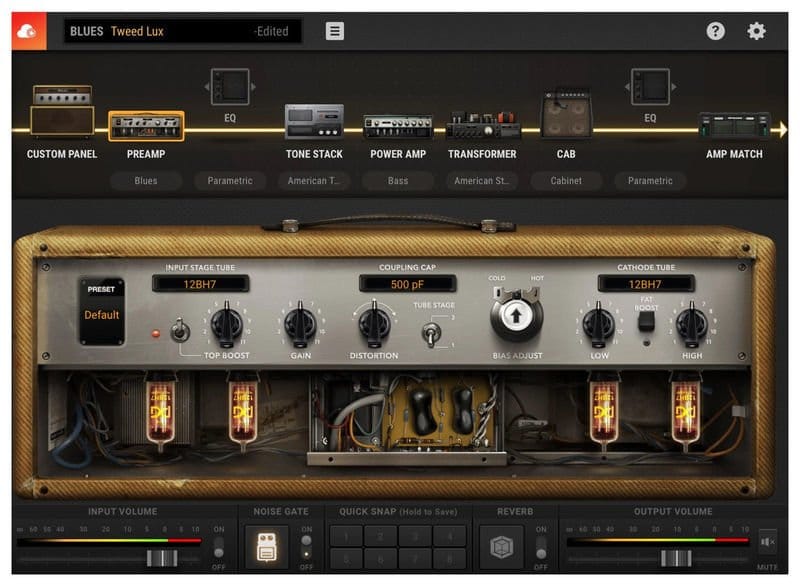Select the Transformer module icon
Screen dimensions: 800x586
(x=482, y=125)
